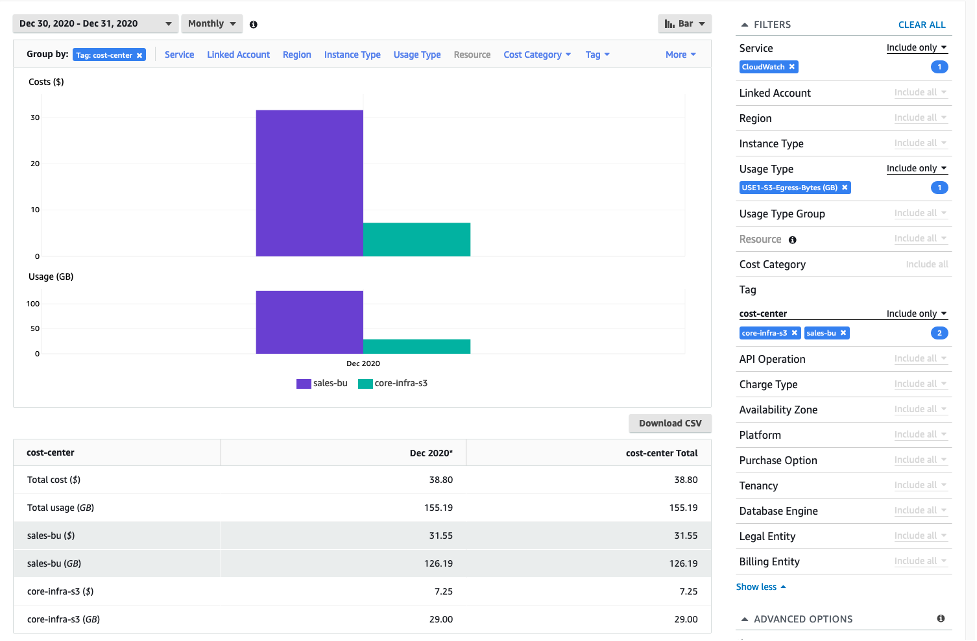Viewport: 977px width, 641px height.
Task: Click the Download CSV button
Action: click(670, 423)
